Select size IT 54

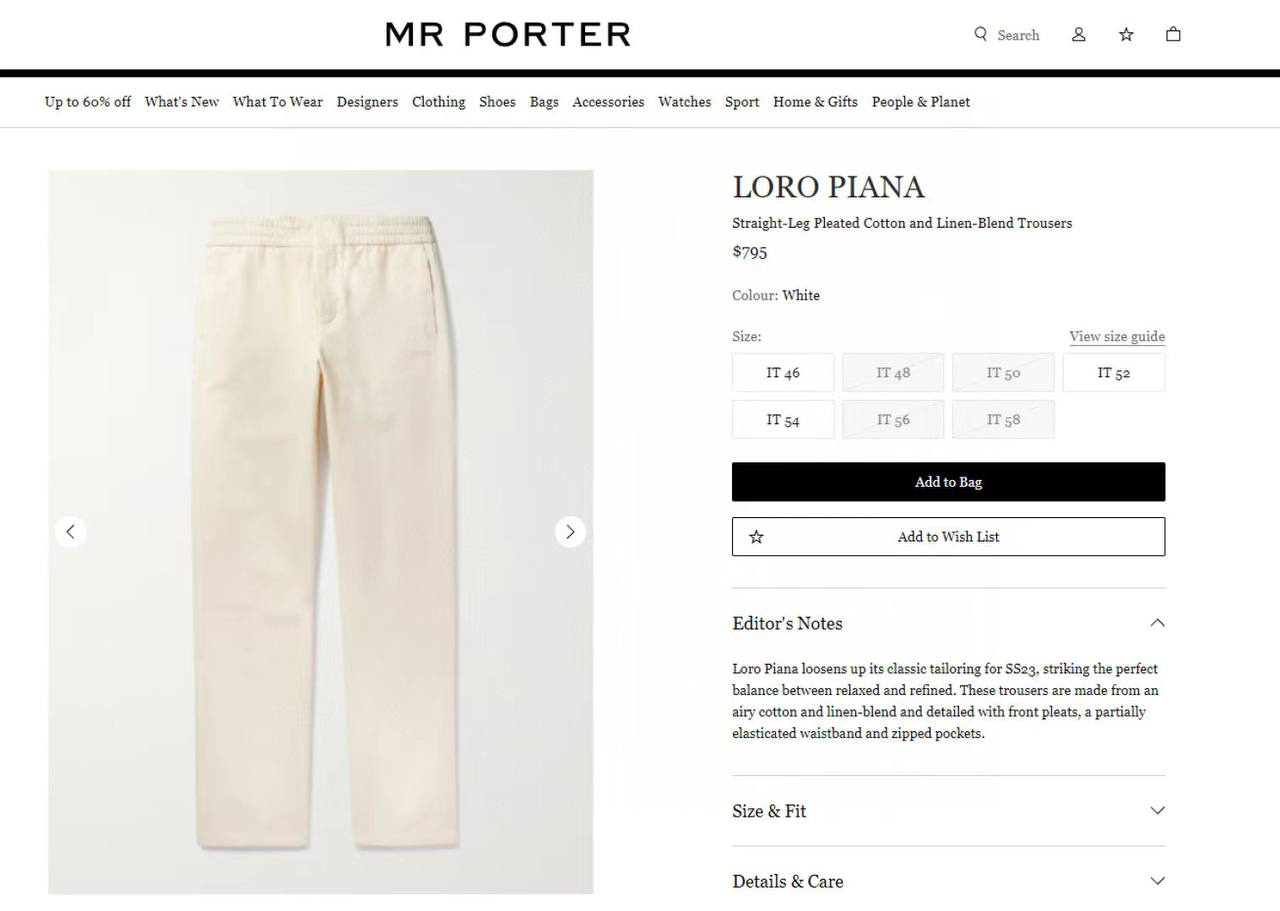pyautogui.click(x=783, y=420)
